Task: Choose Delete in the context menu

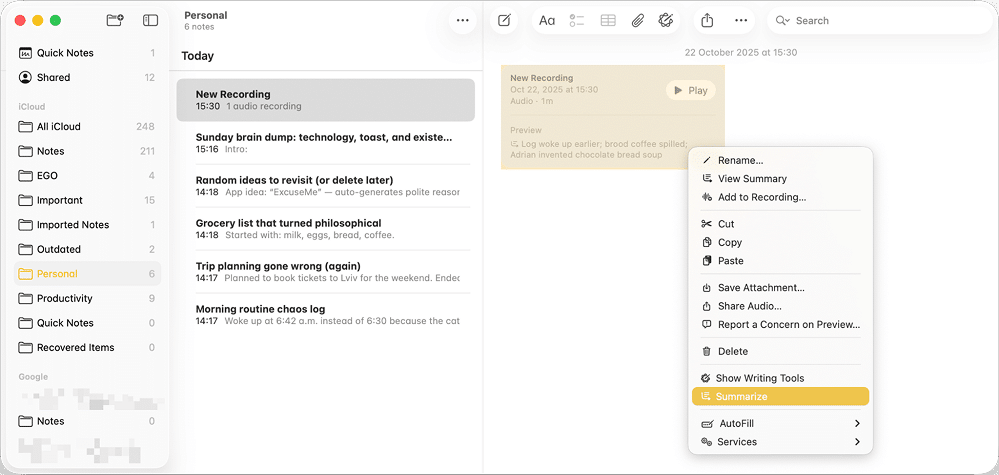Action: 780,351
